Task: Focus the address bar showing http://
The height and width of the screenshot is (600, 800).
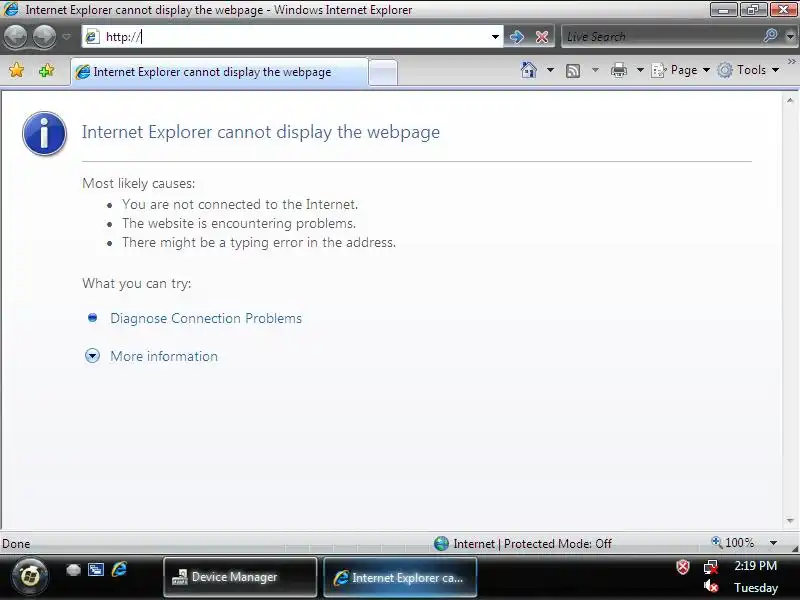Action: coord(293,37)
